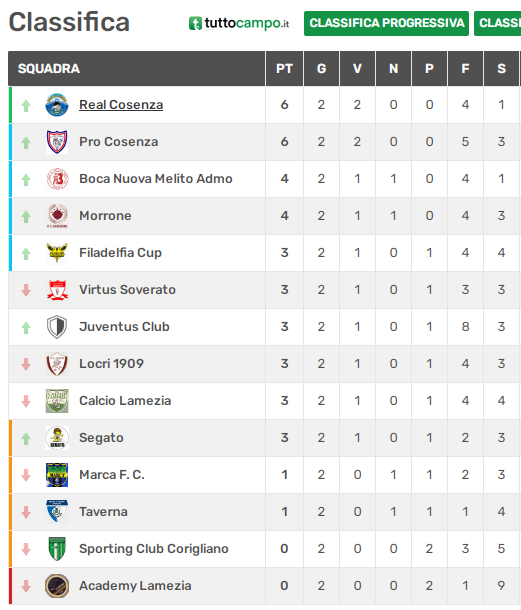The image size is (521, 610).
Task: Open the tuttocampo.it logo link
Action: [x=239, y=23]
